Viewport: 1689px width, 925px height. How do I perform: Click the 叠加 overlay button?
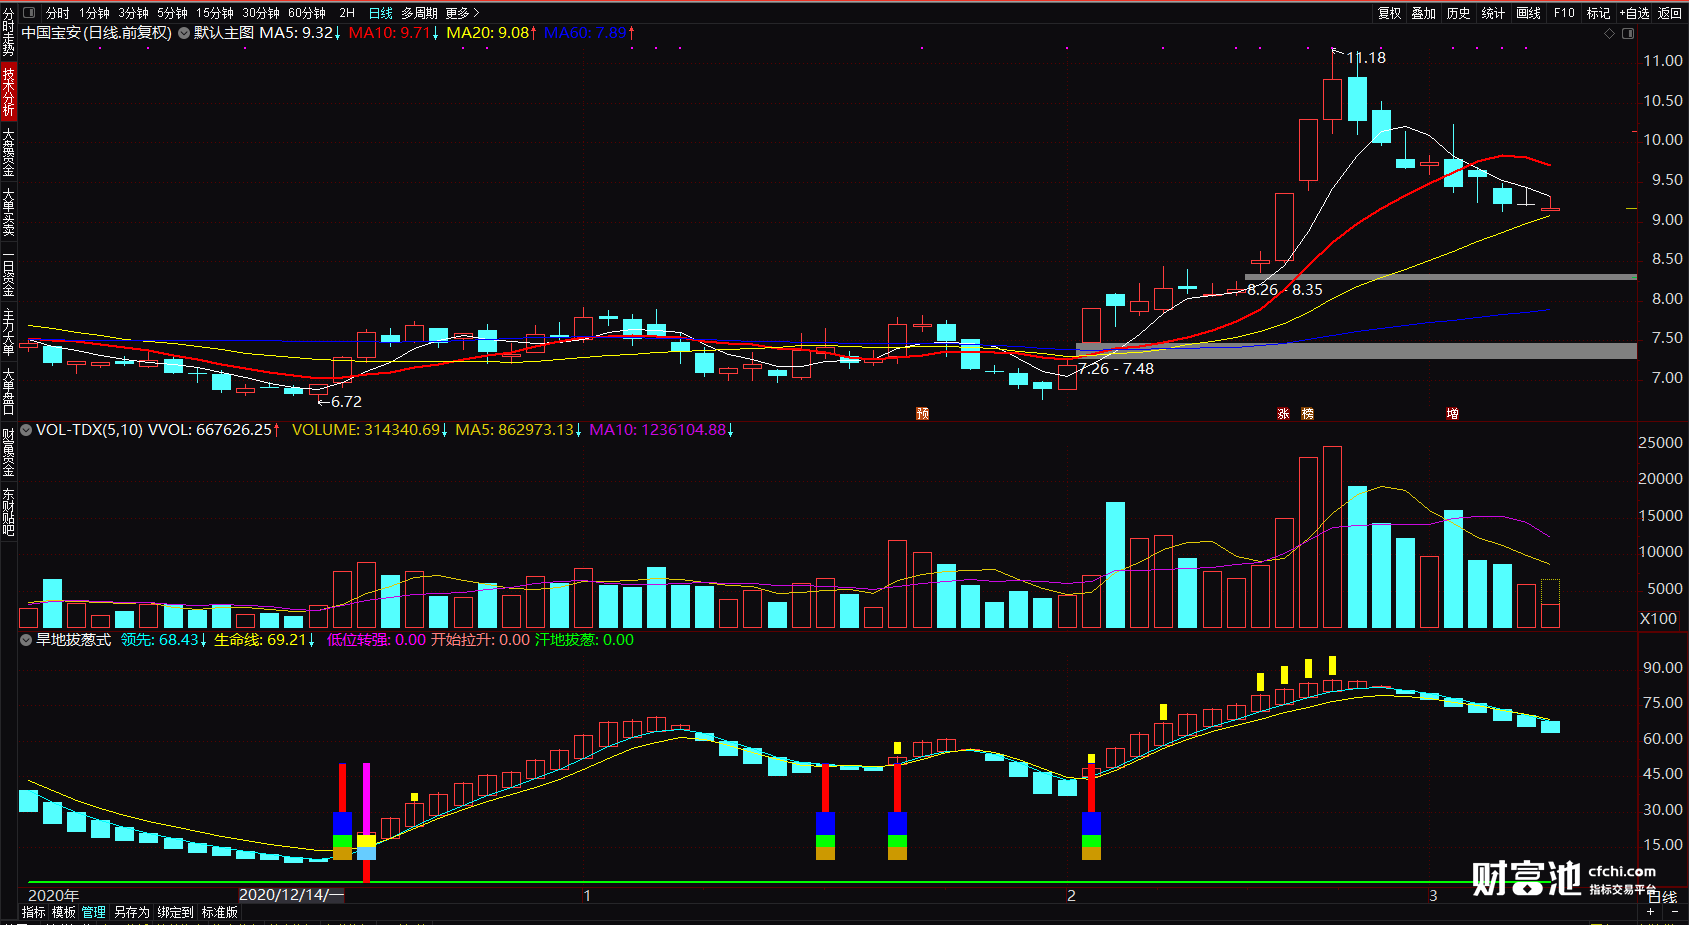click(1424, 13)
